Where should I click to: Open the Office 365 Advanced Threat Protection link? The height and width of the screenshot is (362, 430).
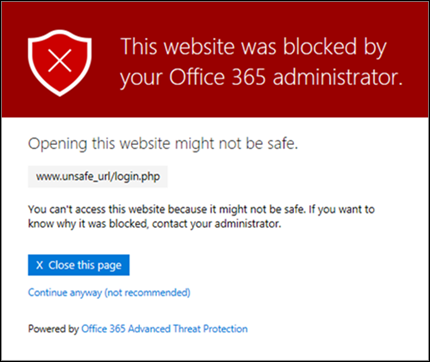coord(164,329)
